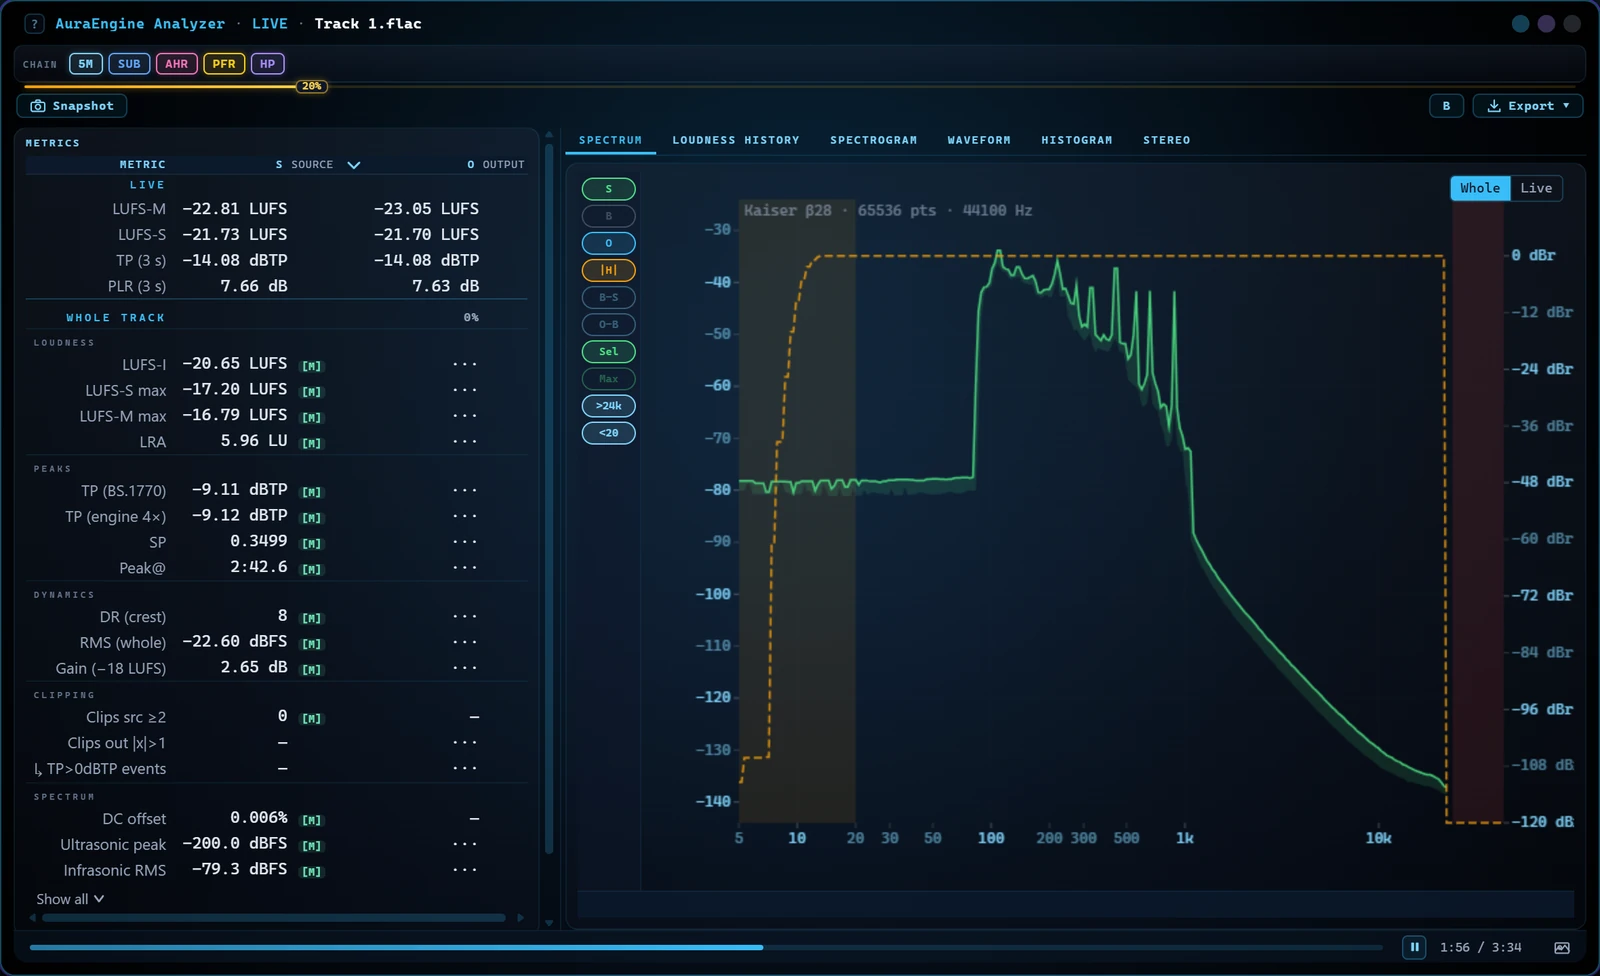Image resolution: width=1600 pixels, height=976 pixels.
Task: Click the [M] badge next to LRA
Action: click(x=312, y=444)
